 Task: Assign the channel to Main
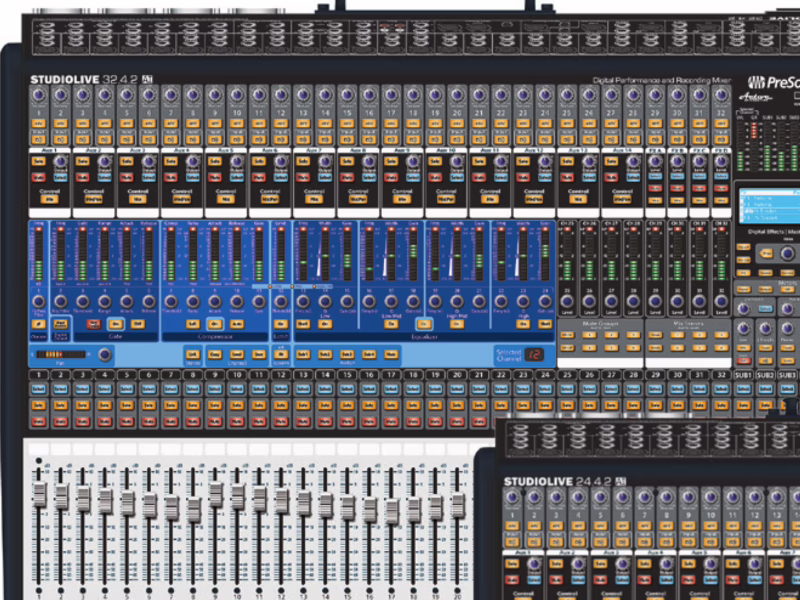click(391, 355)
